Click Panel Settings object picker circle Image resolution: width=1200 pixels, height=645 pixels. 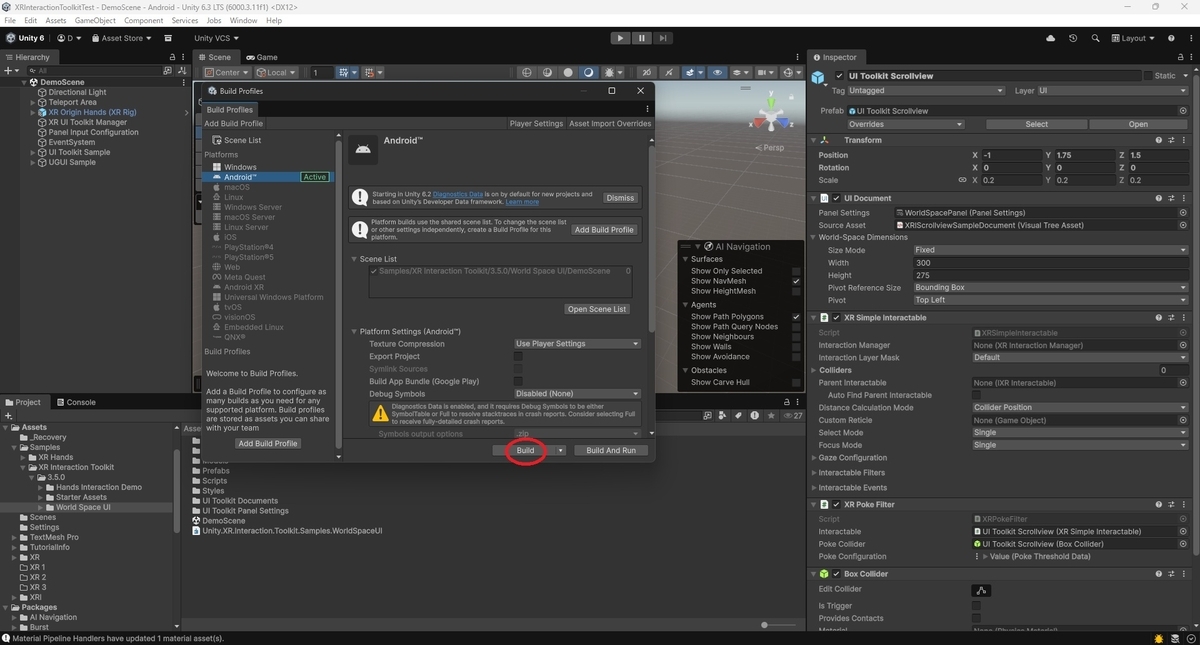point(1183,212)
